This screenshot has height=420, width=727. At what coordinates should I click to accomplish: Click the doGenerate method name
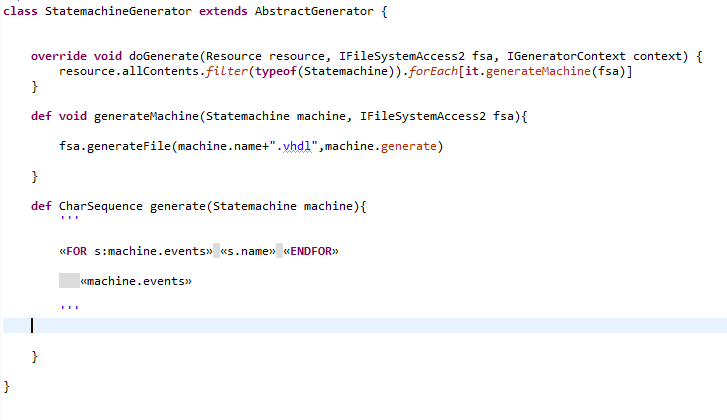(164, 56)
